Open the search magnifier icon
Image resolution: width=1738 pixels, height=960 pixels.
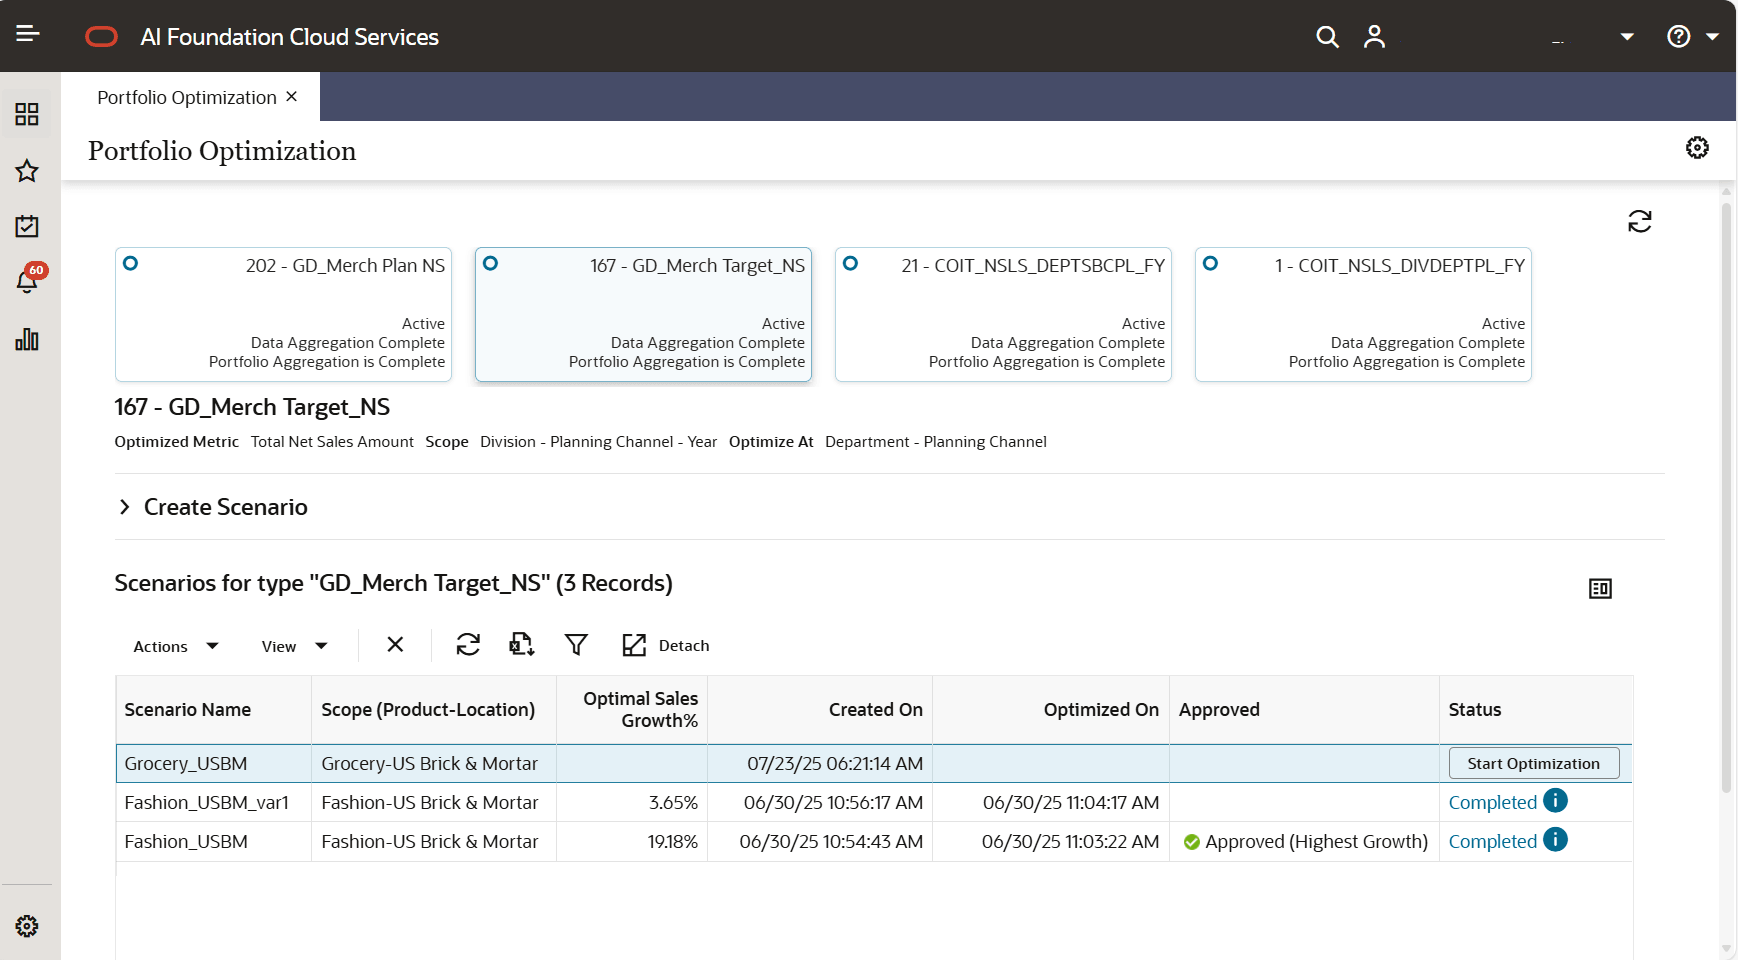coord(1327,37)
